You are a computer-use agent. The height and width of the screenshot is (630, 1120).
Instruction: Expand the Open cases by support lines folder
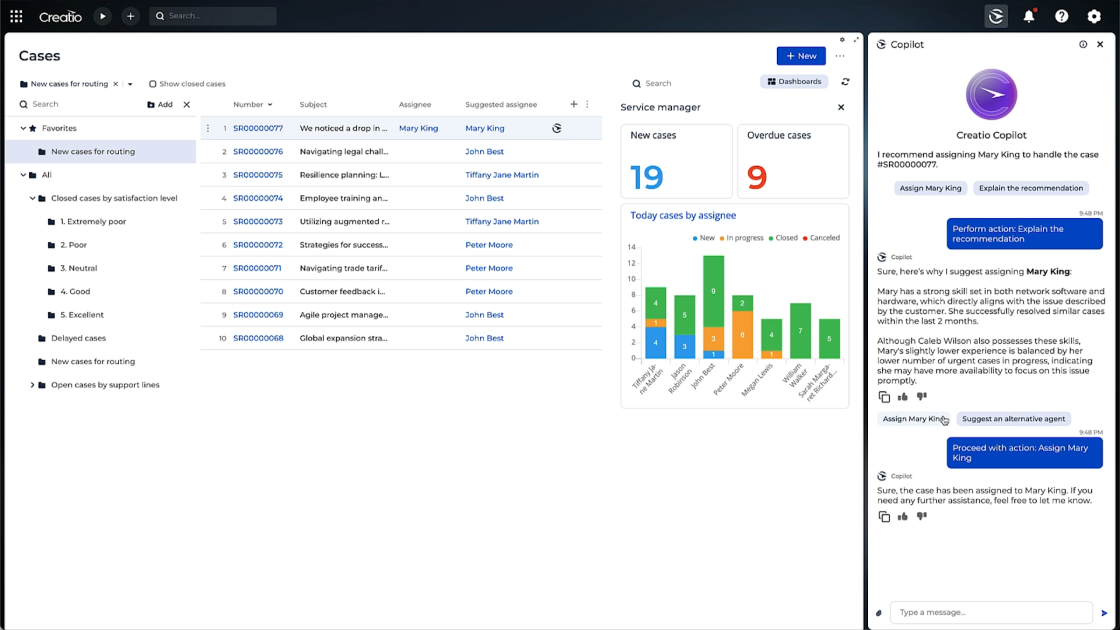click(31, 384)
